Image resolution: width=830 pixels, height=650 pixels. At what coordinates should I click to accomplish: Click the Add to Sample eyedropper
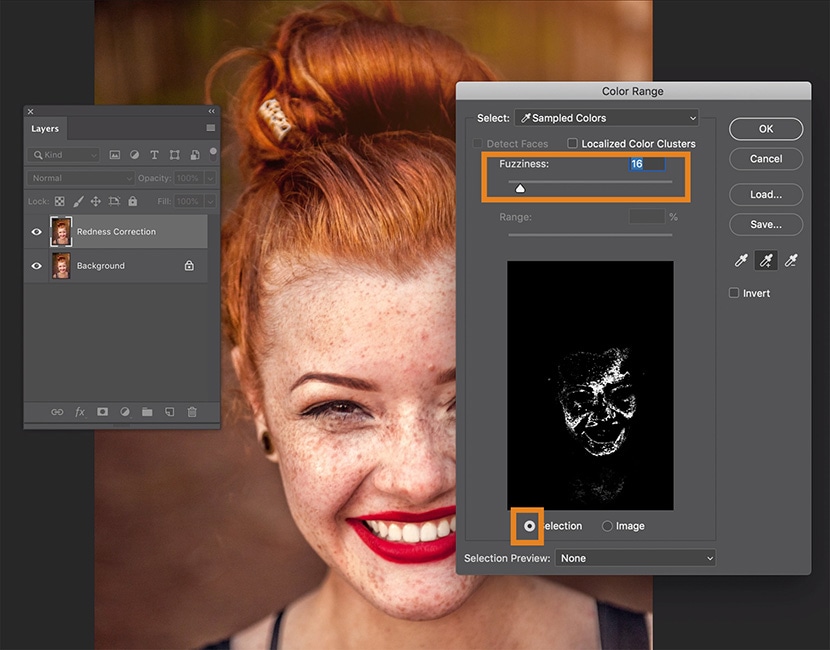coord(766,261)
